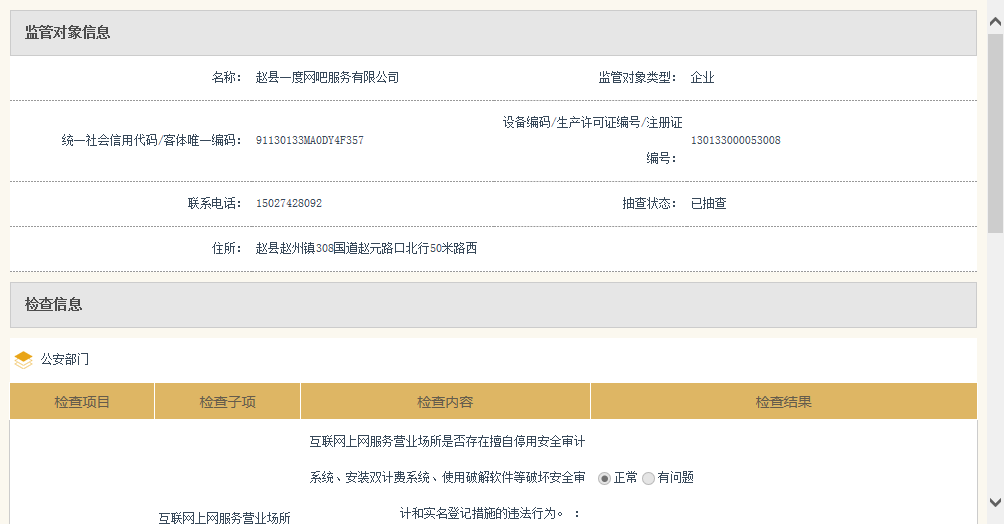1004x524 pixels.
Task: Click company name 赵县一度网吧服务有限公司
Action: pos(327,78)
